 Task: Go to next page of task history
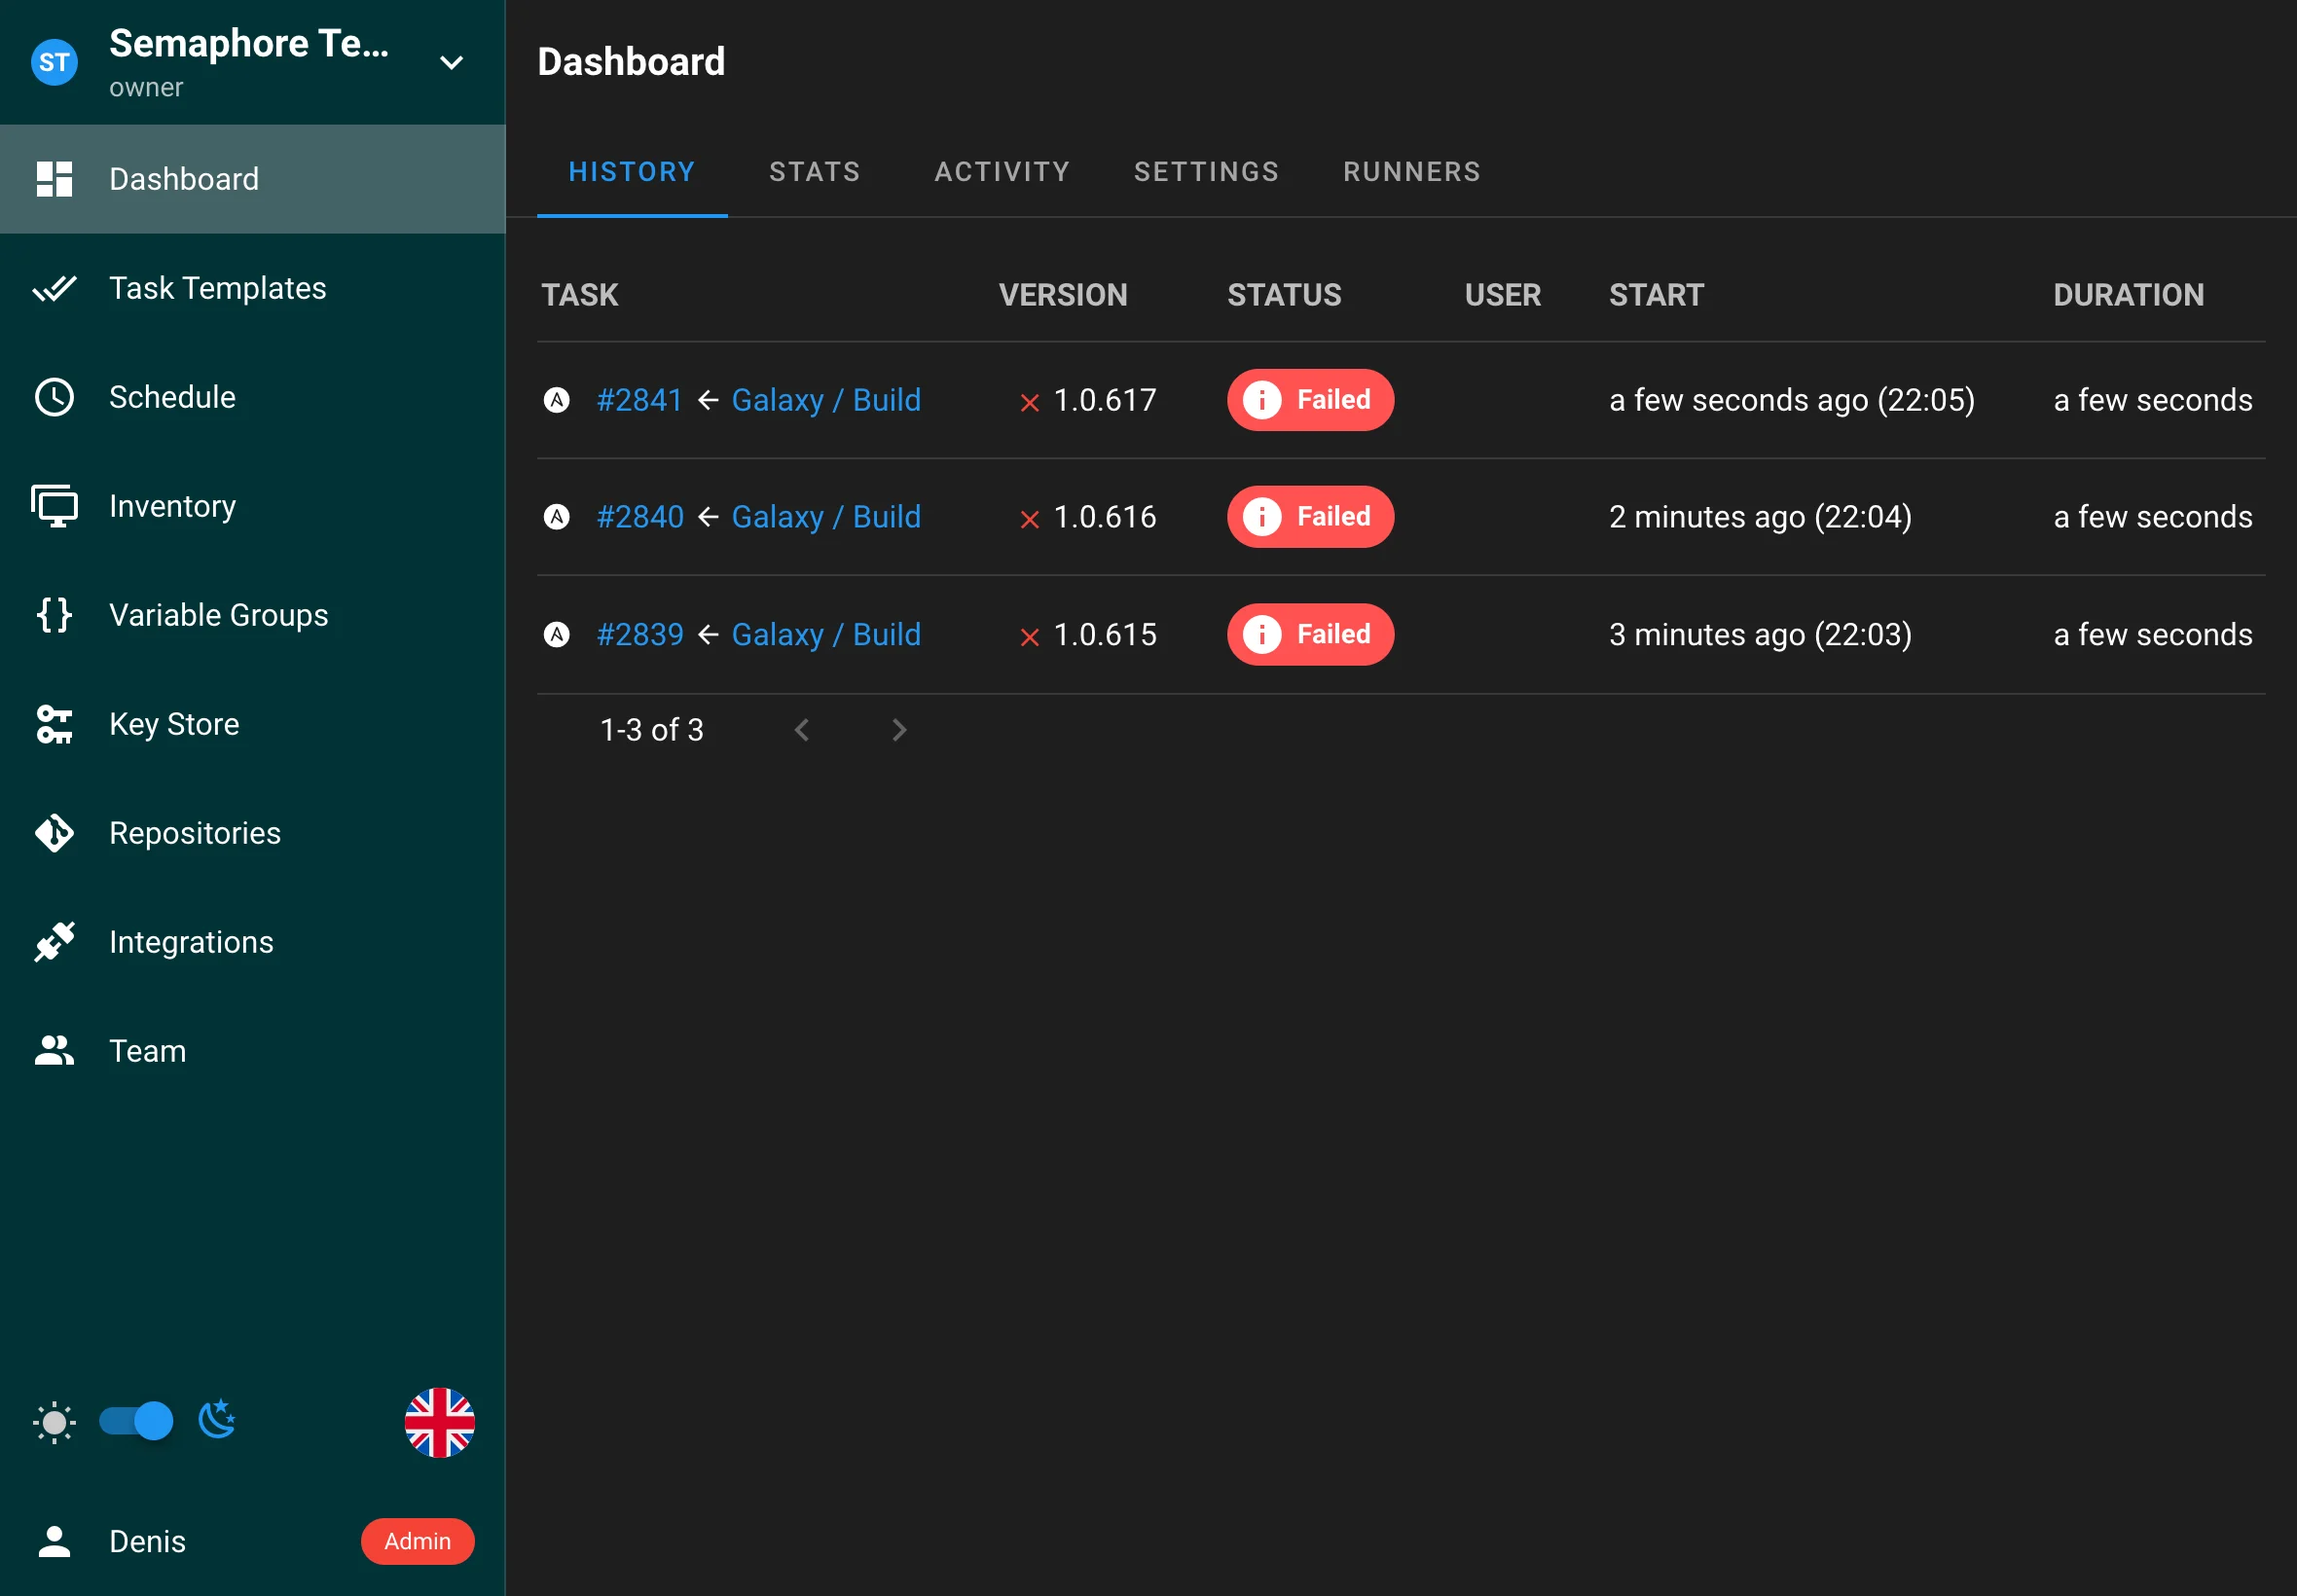tap(899, 730)
